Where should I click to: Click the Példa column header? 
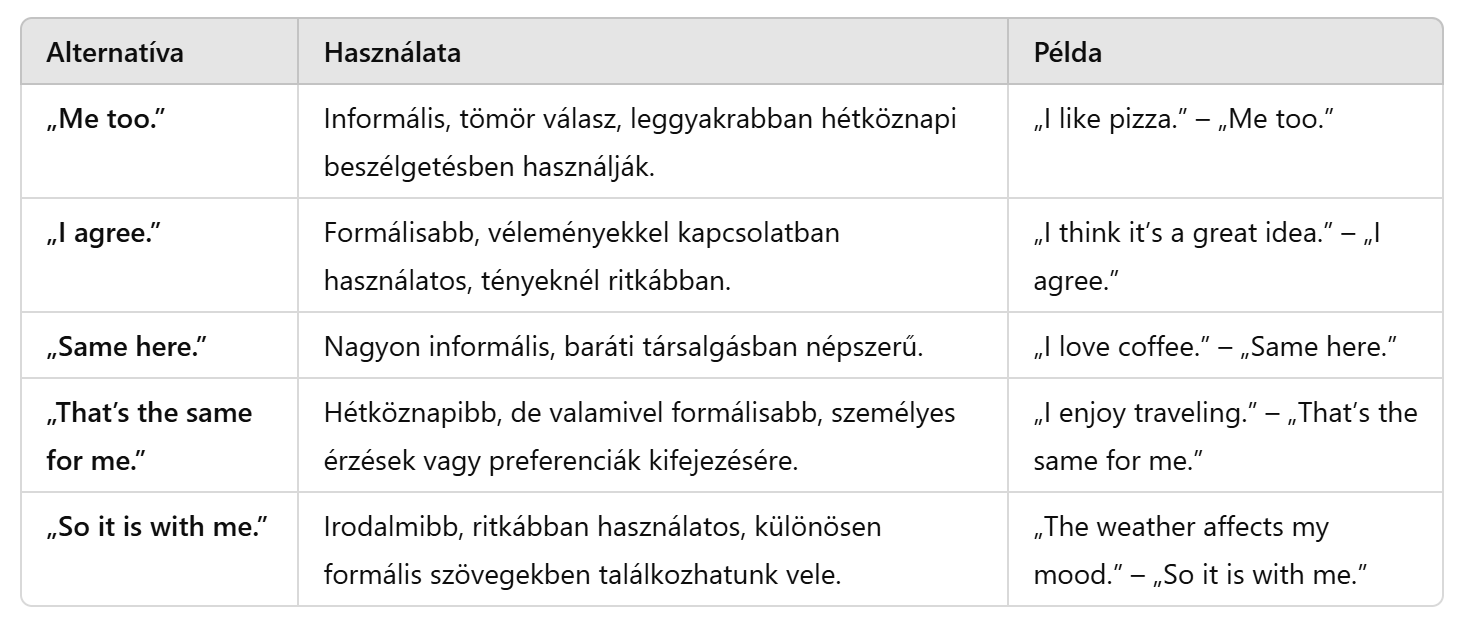[x=1068, y=53]
